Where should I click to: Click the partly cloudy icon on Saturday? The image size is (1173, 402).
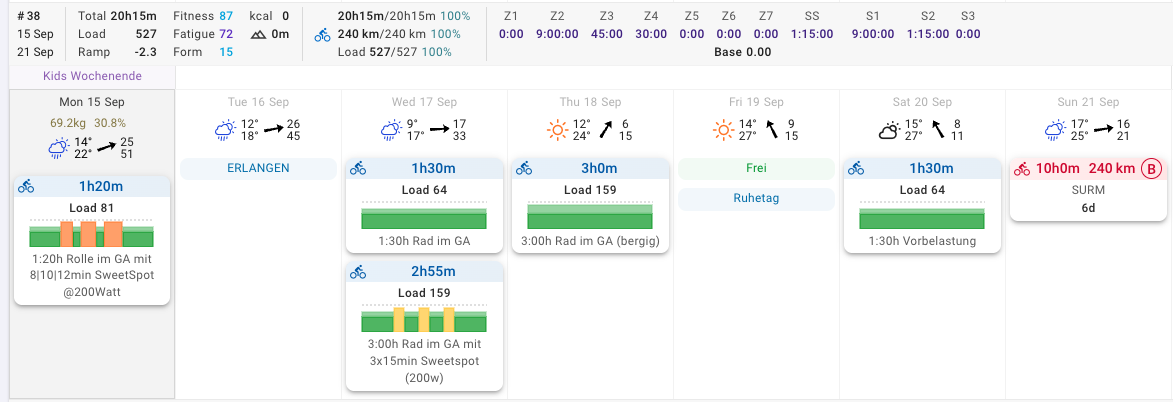click(889, 130)
